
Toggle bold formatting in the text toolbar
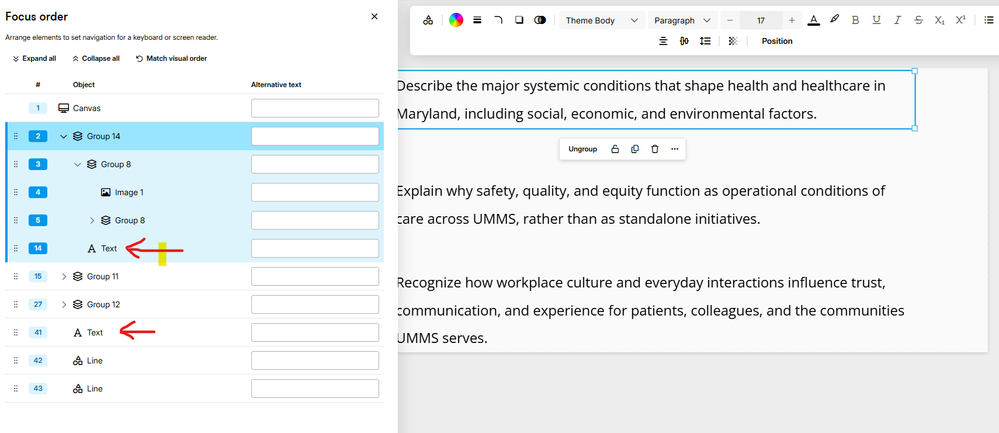coord(855,20)
